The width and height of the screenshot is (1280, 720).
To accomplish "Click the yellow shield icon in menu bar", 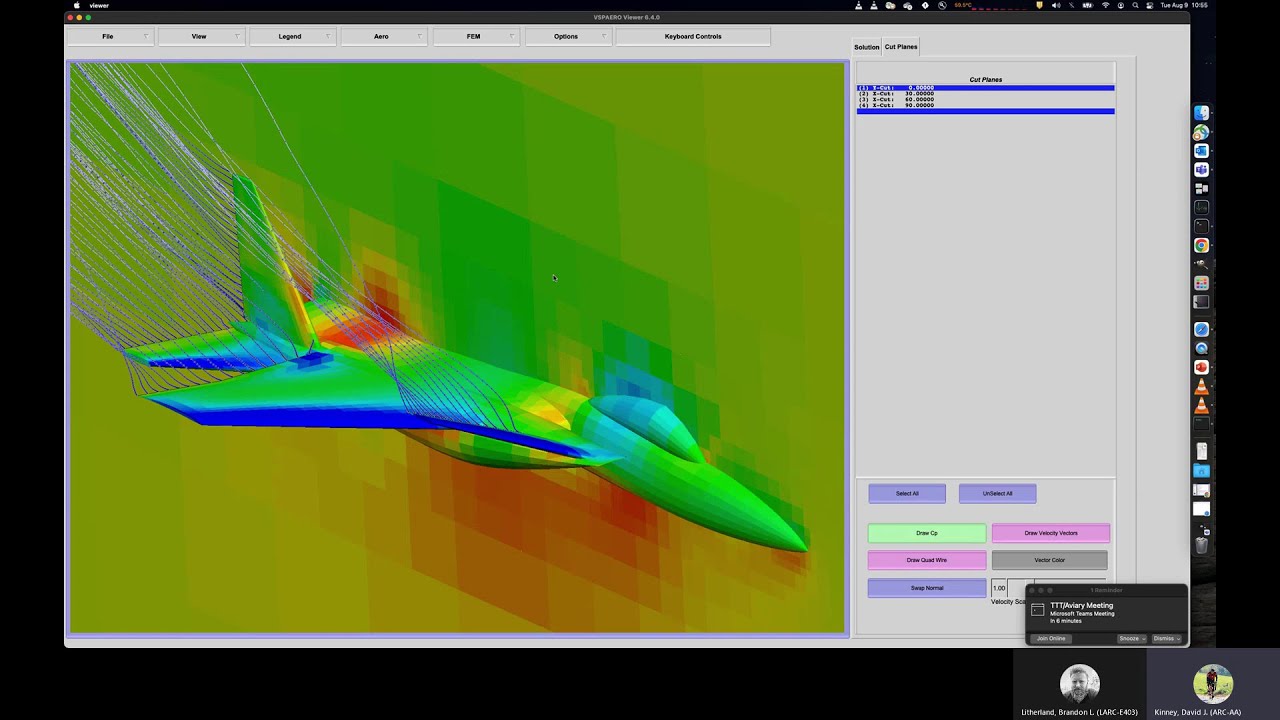I will coord(1040,5).
